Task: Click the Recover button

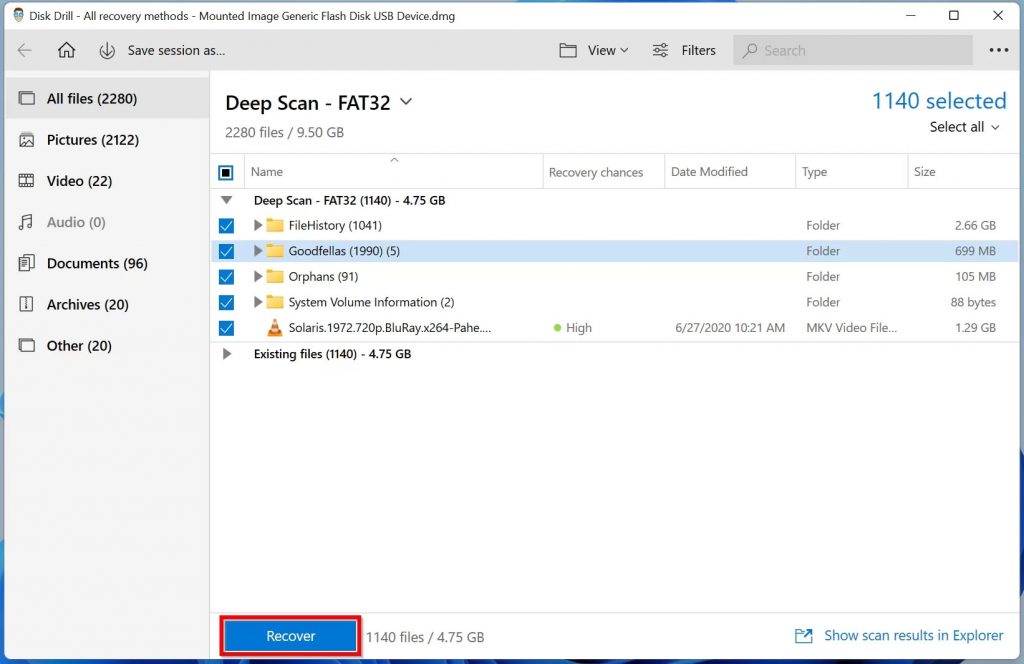Action: 289,635
